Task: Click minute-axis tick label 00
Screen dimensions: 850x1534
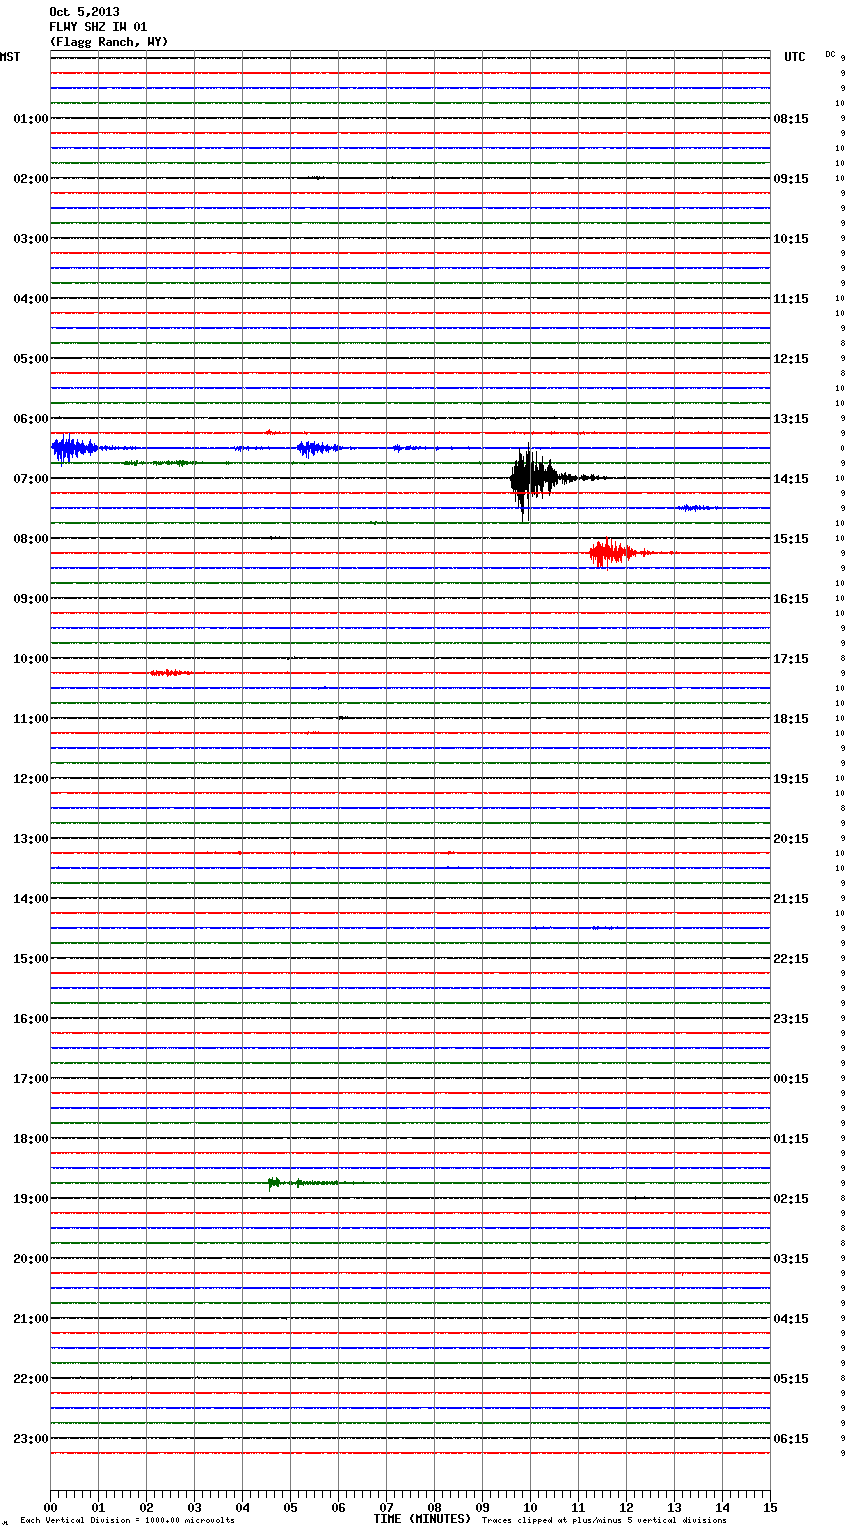Action: click(50, 1507)
